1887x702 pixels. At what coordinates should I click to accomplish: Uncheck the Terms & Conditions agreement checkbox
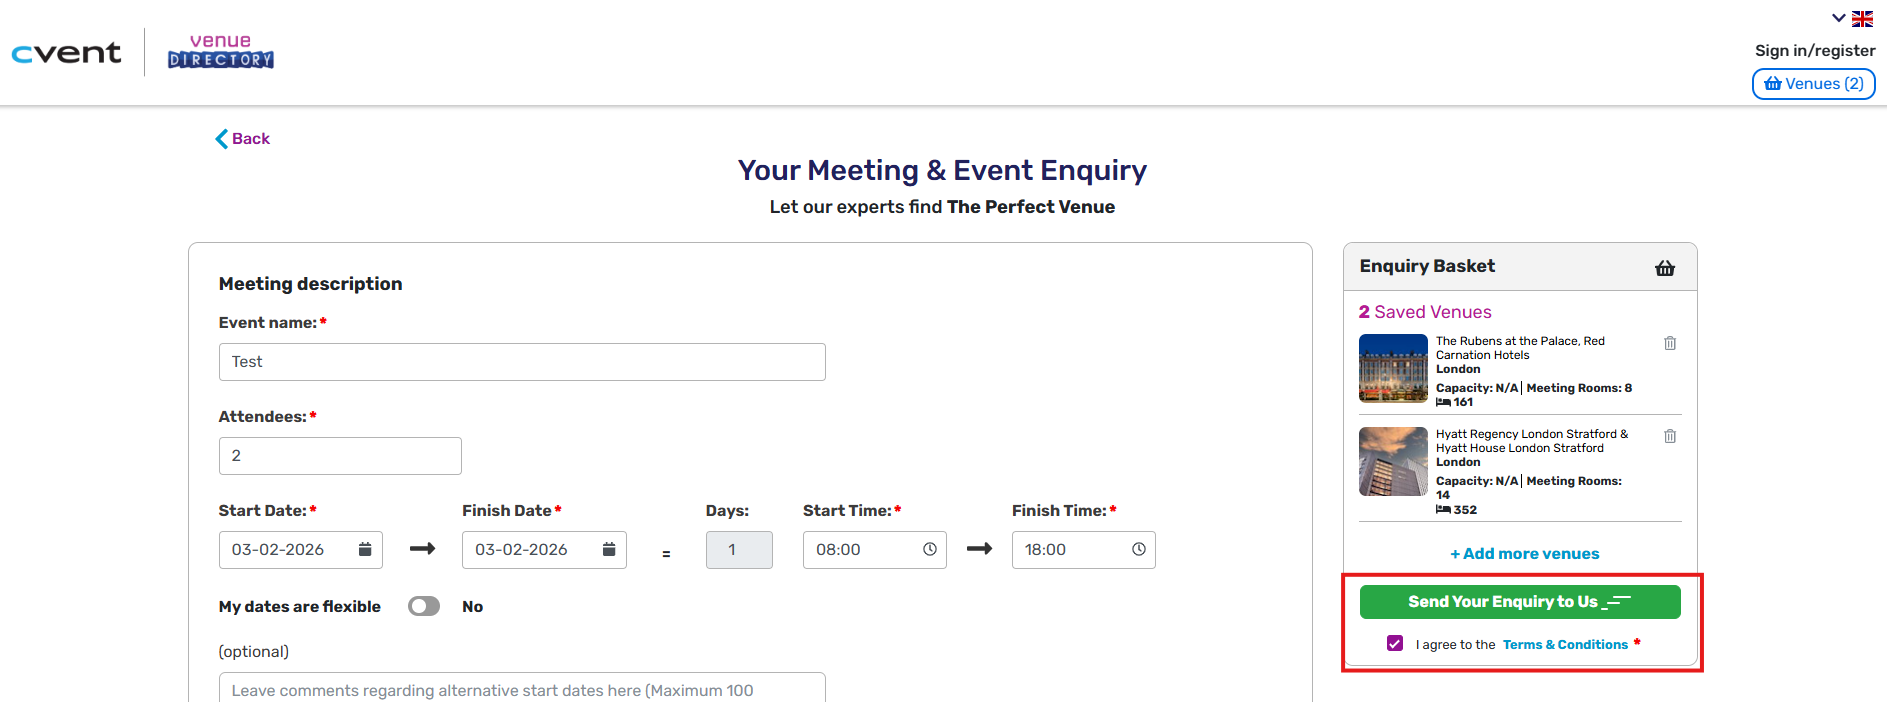point(1395,643)
